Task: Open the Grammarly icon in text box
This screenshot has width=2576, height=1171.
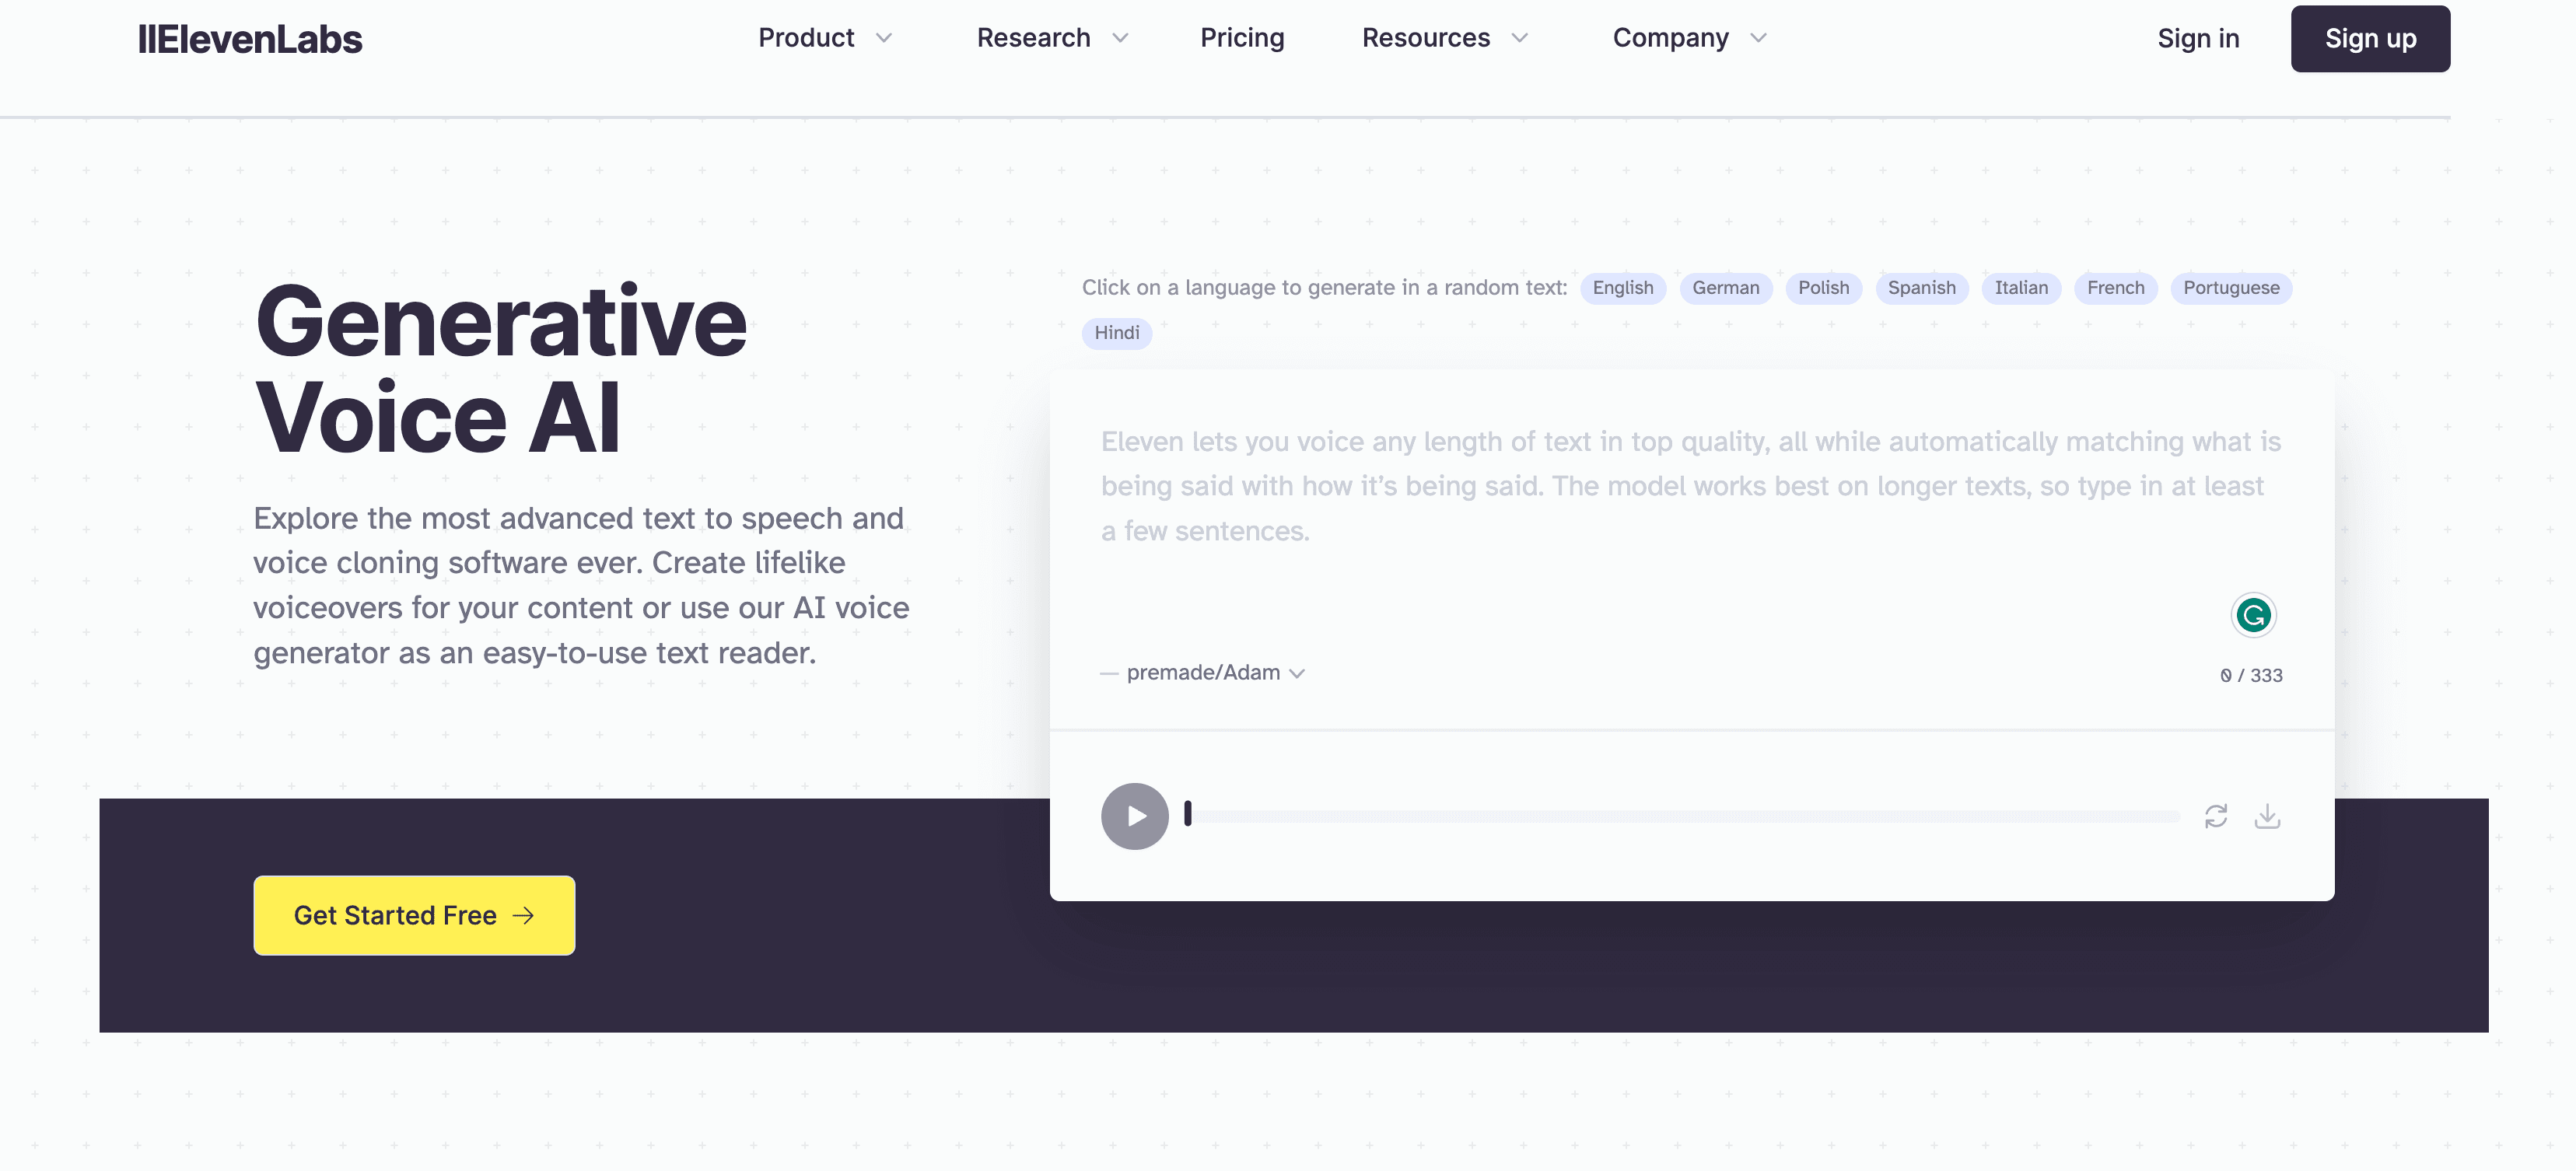Action: coord(2253,615)
